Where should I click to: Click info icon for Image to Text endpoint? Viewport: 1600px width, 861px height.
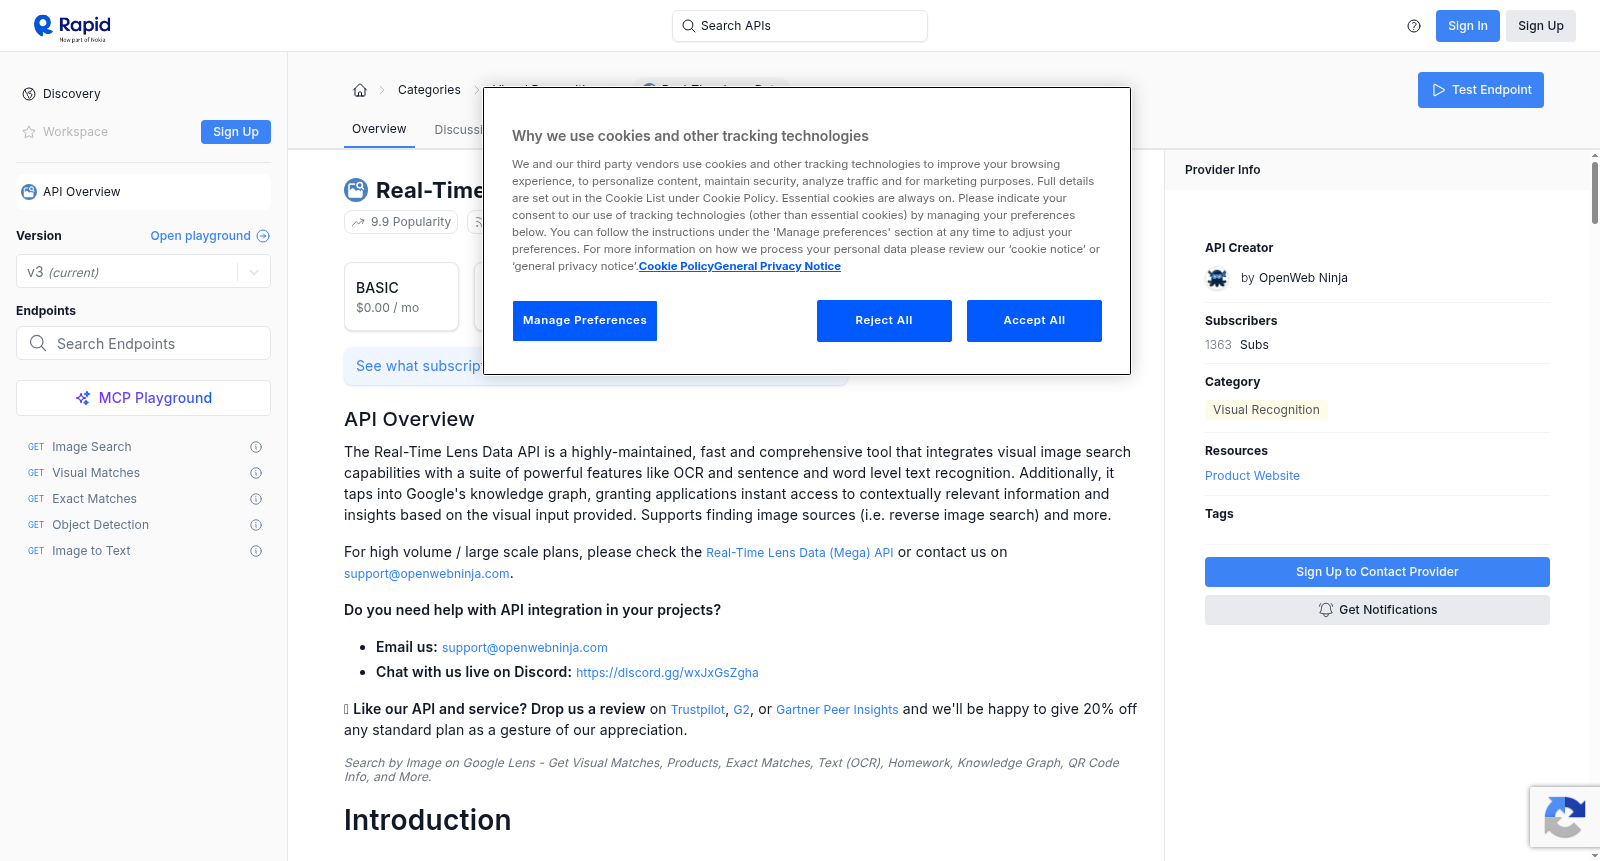pos(256,551)
